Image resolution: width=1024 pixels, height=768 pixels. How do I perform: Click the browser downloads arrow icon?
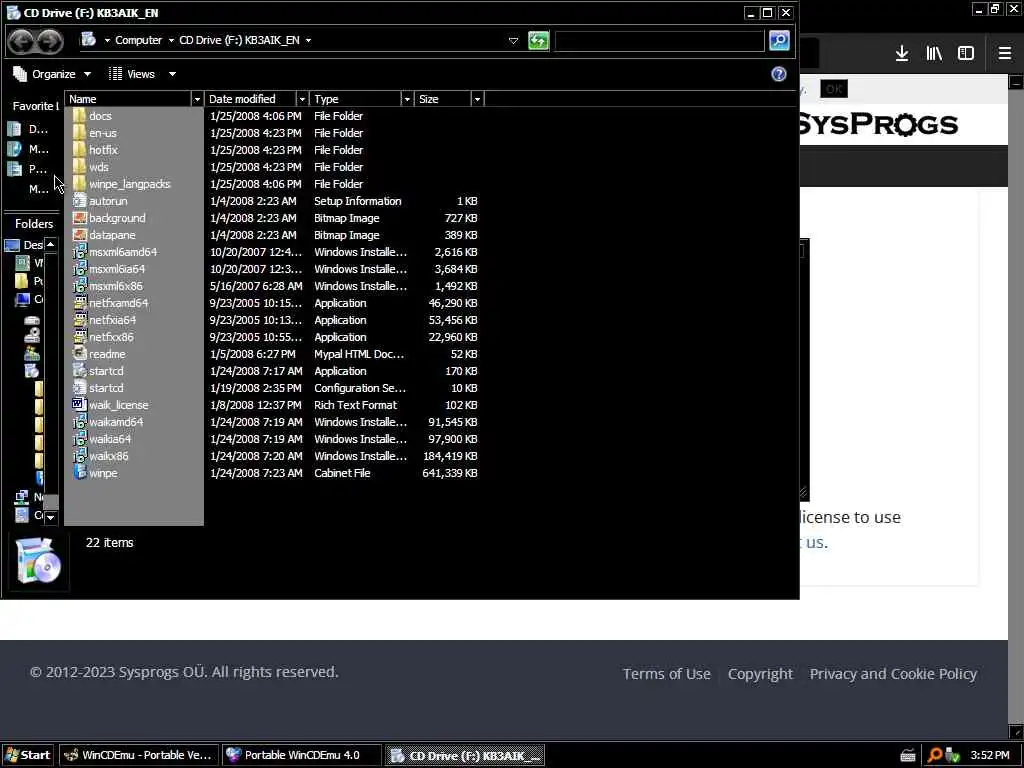pyautogui.click(x=902, y=54)
